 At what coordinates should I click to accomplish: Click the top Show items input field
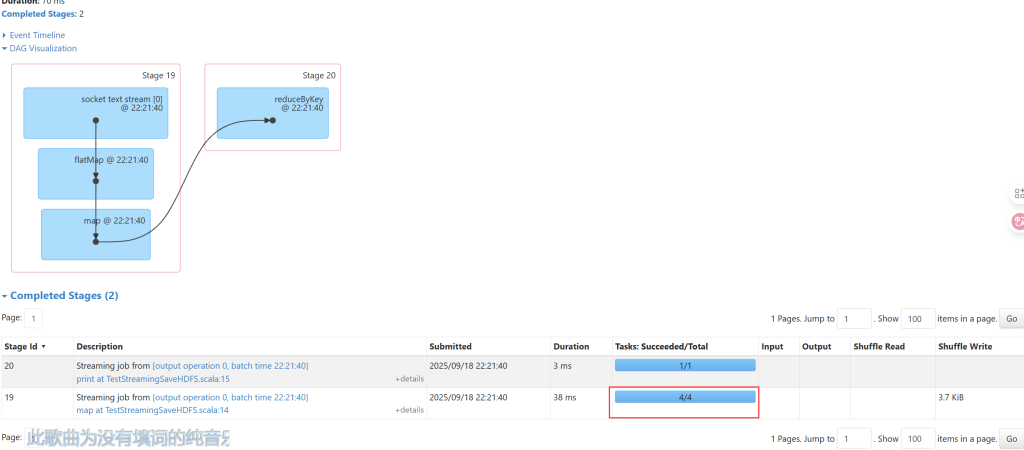coord(918,319)
